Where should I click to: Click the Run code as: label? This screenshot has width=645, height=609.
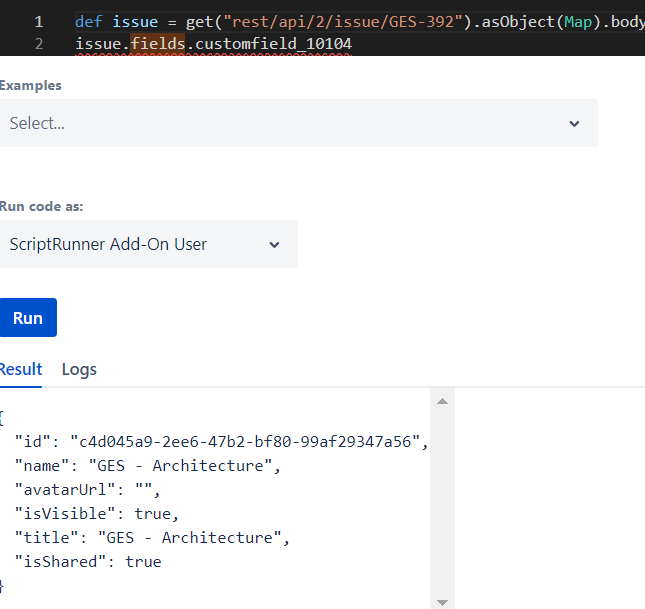coord(41,206)
